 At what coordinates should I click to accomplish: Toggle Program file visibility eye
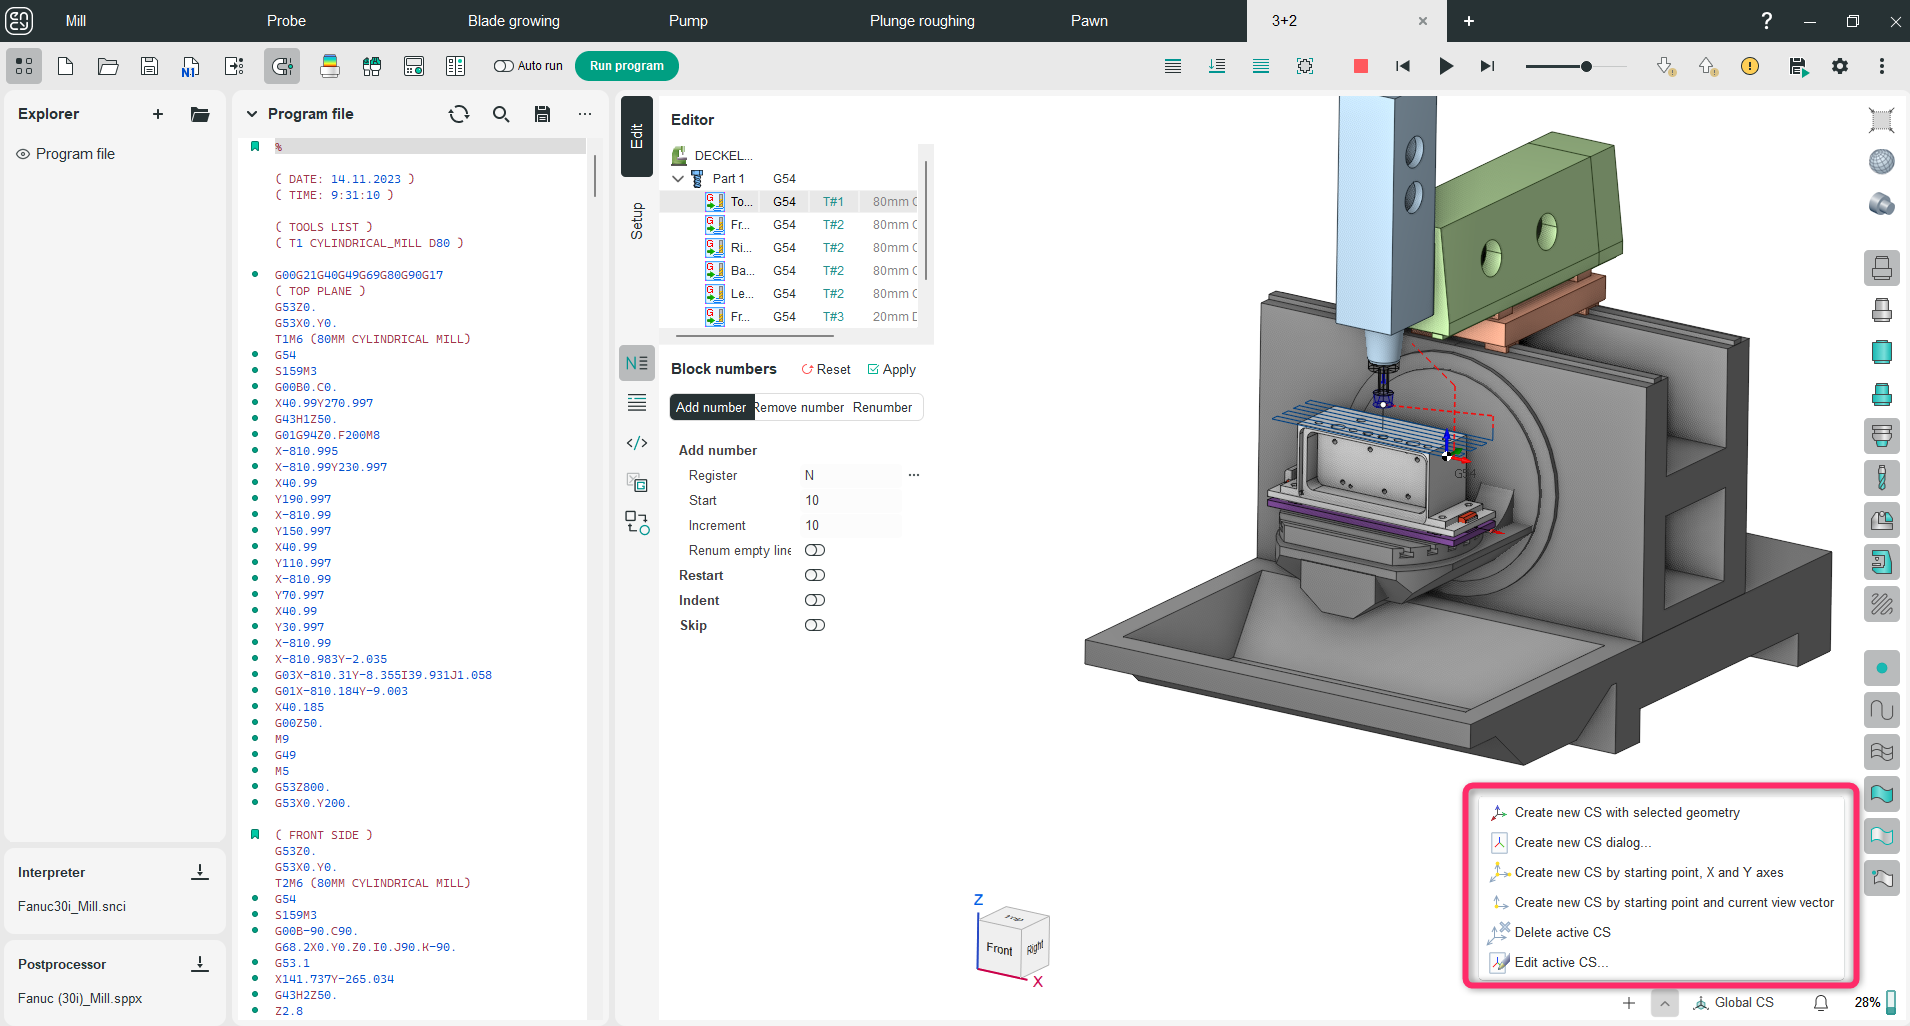click(x=23, y=154)
